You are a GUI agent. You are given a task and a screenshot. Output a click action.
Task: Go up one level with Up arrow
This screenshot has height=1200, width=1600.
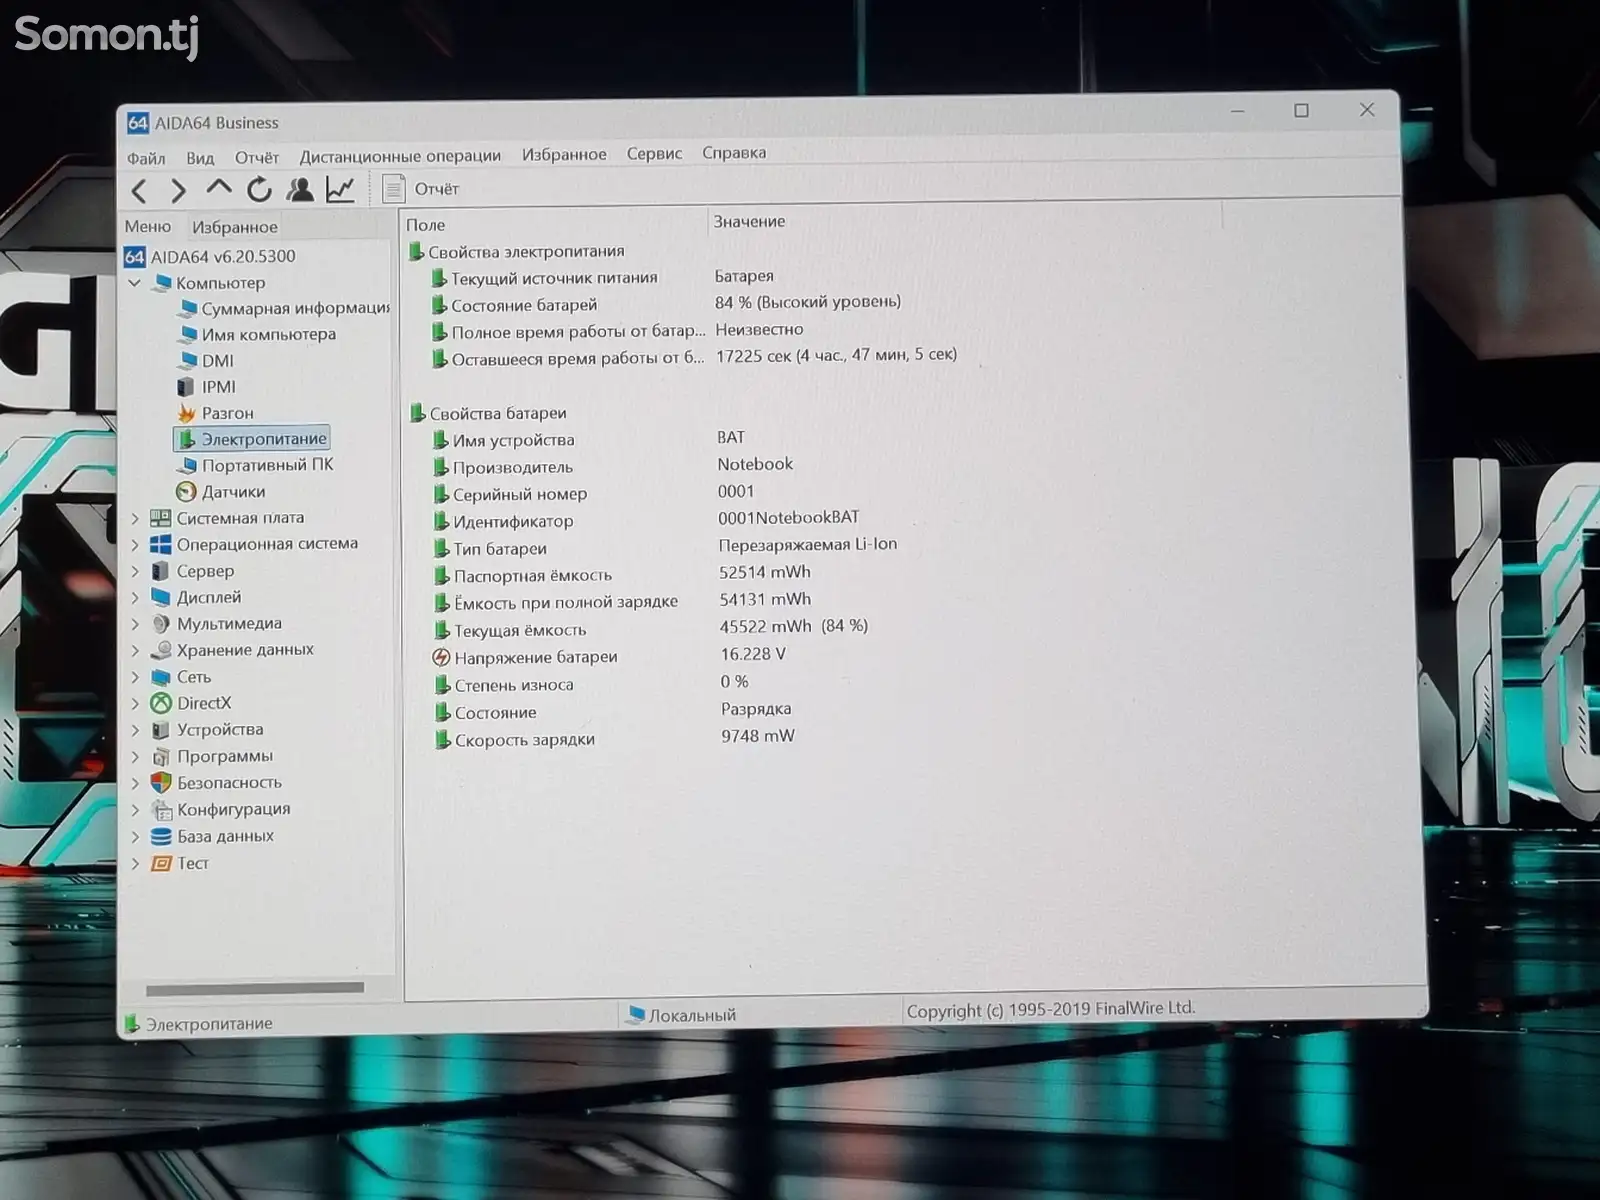(x=218, y=188)
